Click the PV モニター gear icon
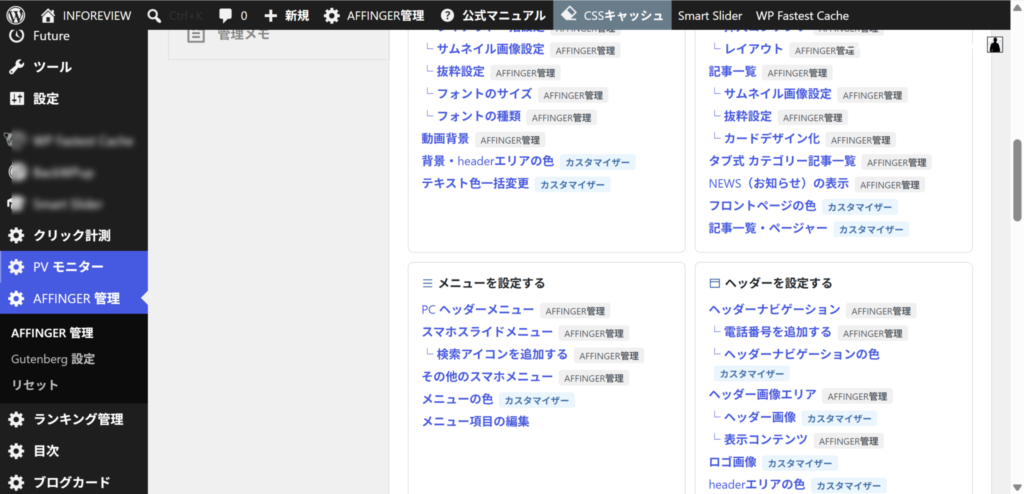Image resolution: width=1024 pixels, height=494 pixels. click(x=17, y=267)
